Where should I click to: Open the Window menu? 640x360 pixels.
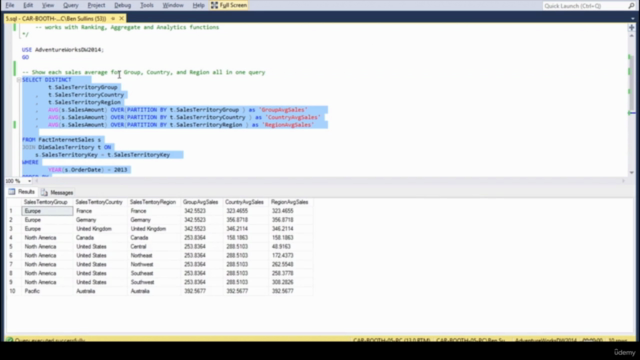pyautogui.click(x=173, y=5)
